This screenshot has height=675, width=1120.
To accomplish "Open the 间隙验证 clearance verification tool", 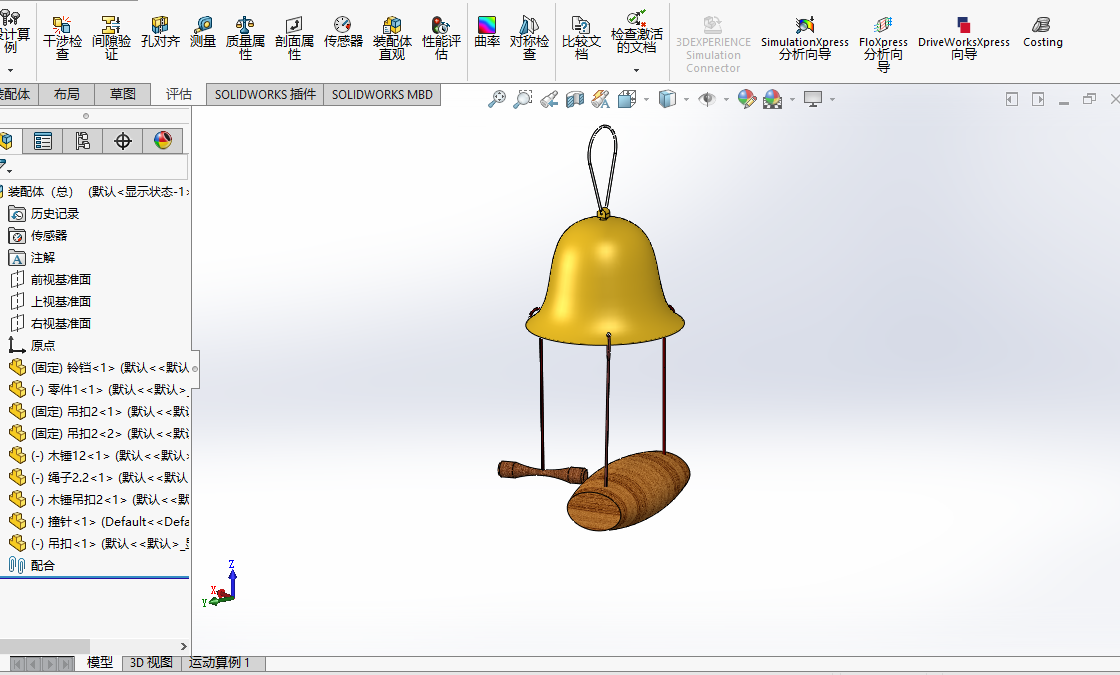I will 111,39.
